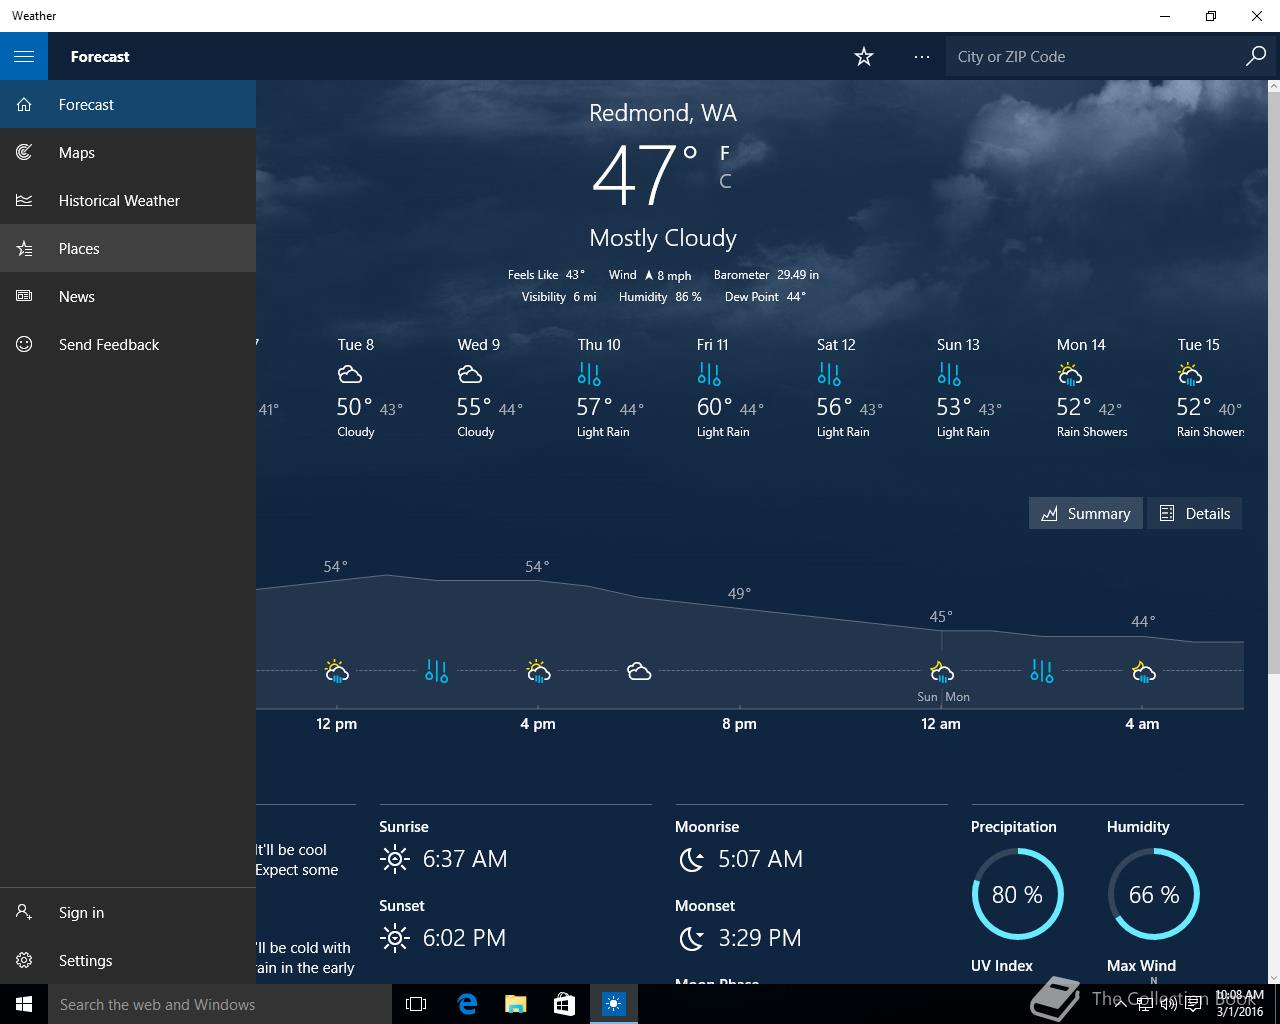1280x1024 pixels.
Task: Click the Maps radar icon in sidebar
Action: click(24, 152)
